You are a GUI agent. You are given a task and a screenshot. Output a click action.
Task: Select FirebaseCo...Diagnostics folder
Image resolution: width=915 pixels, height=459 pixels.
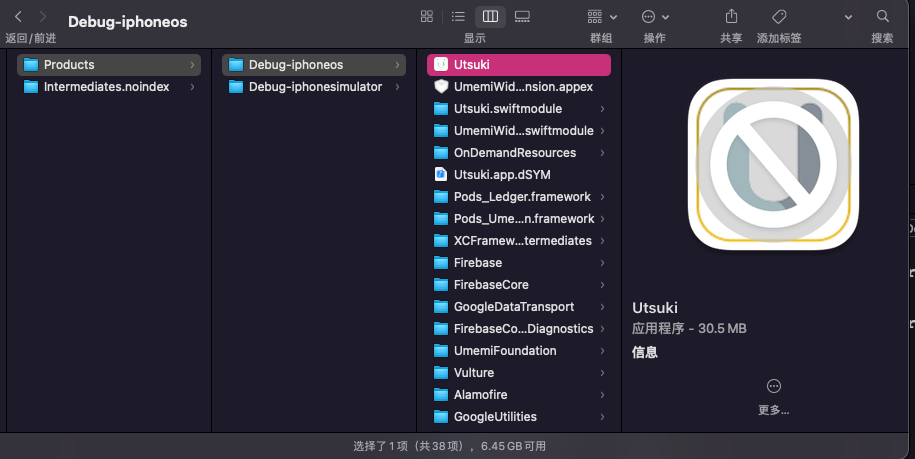click(x=519, y=329)
